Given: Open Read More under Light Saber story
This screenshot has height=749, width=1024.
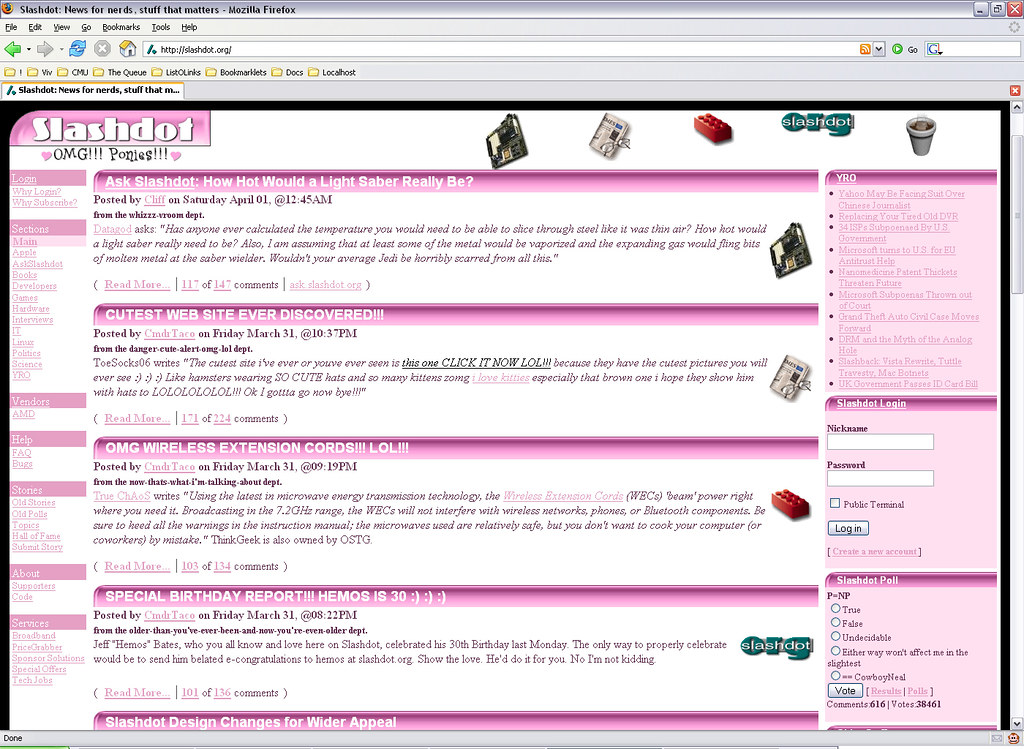Looking at the screenshot, I should tap(137, 285).
